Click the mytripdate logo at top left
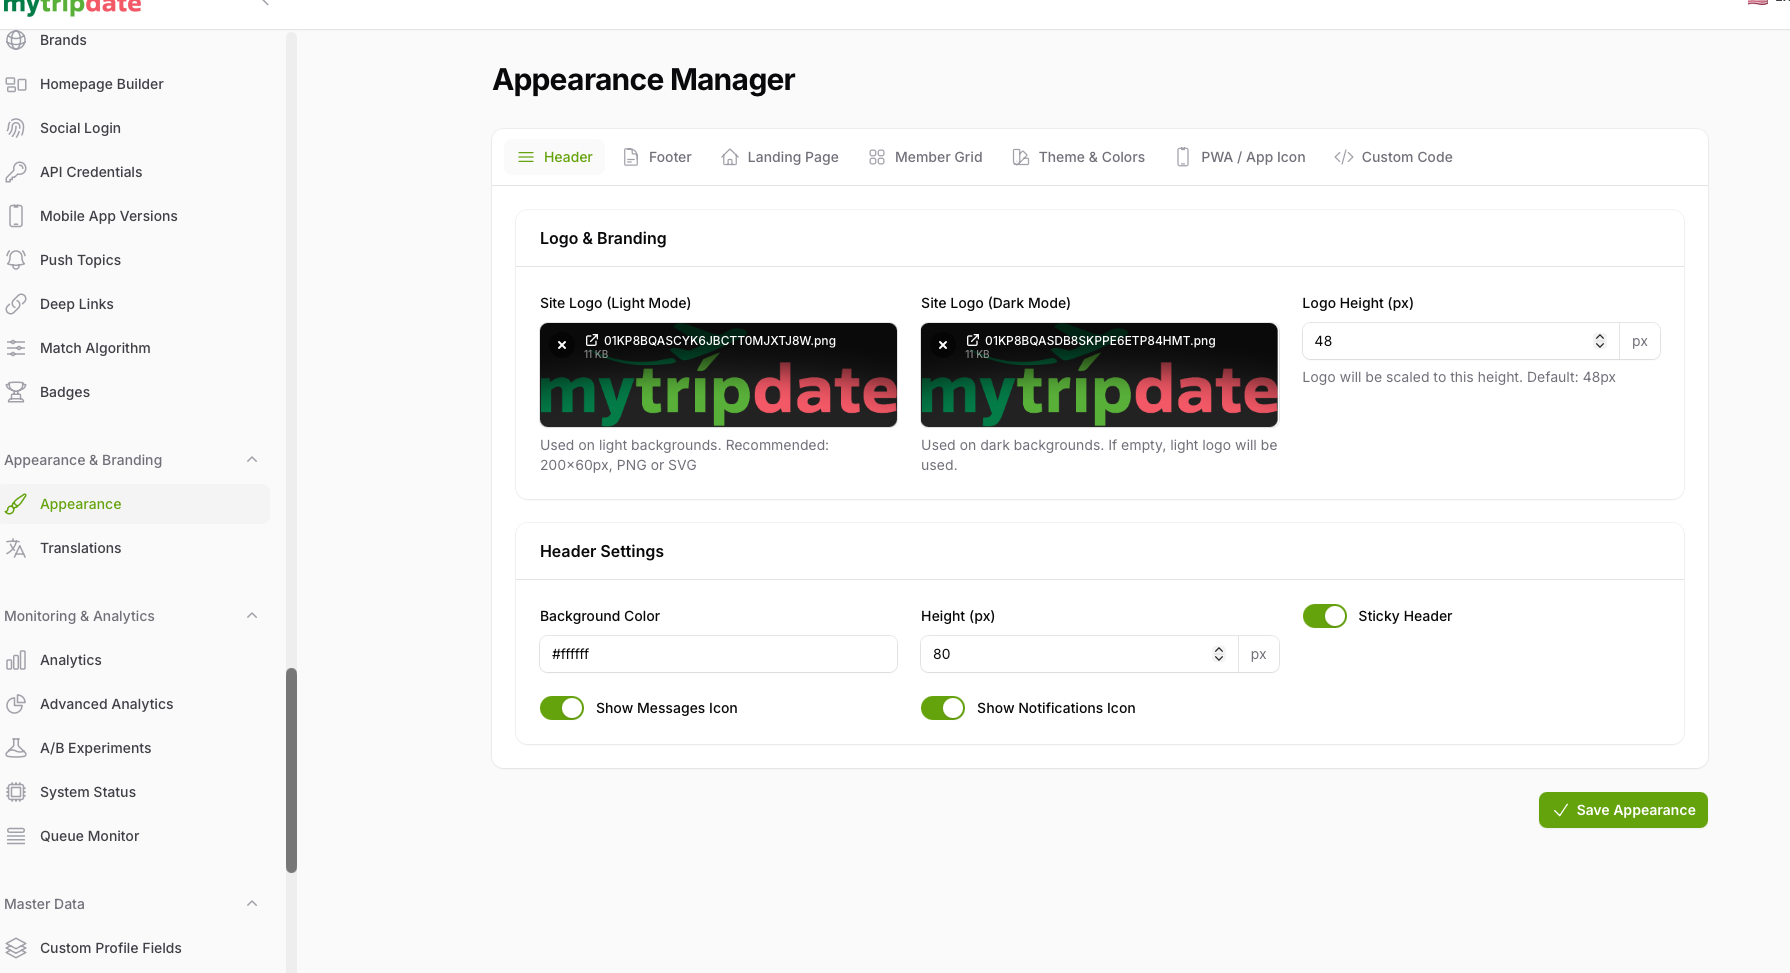The image size is (1790, 973). coord(72,8)
